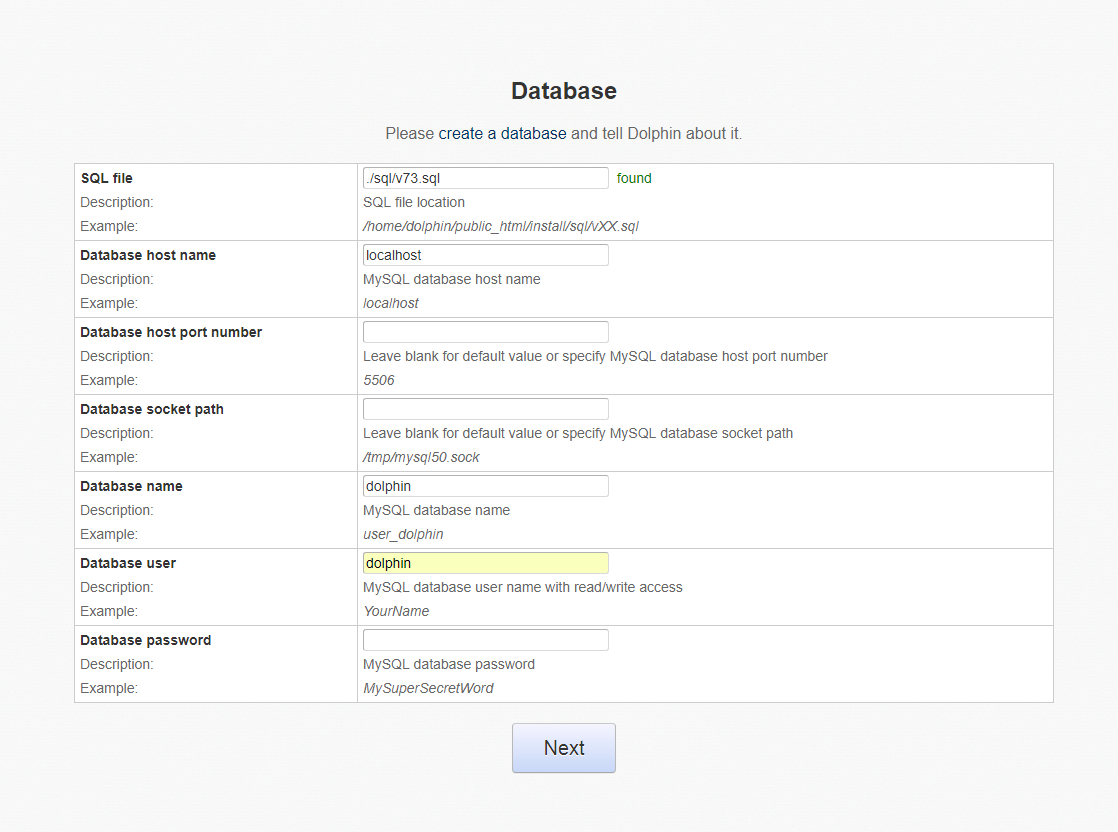Click the "Database" page heading

tap(563, 91)
